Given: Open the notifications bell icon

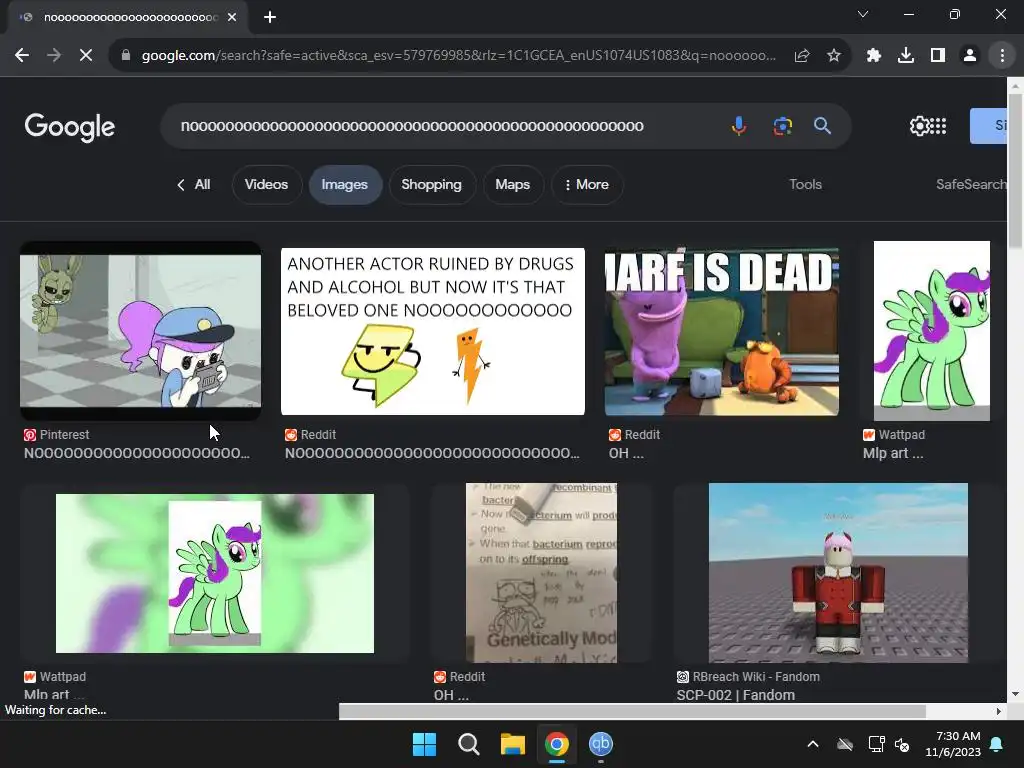Looking at the screenshot, I should click(x=997, y=744).
